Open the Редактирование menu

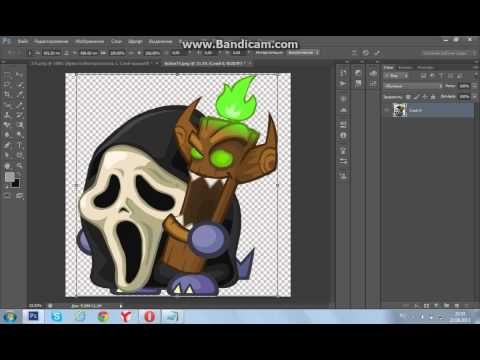[x=51, y=41]
